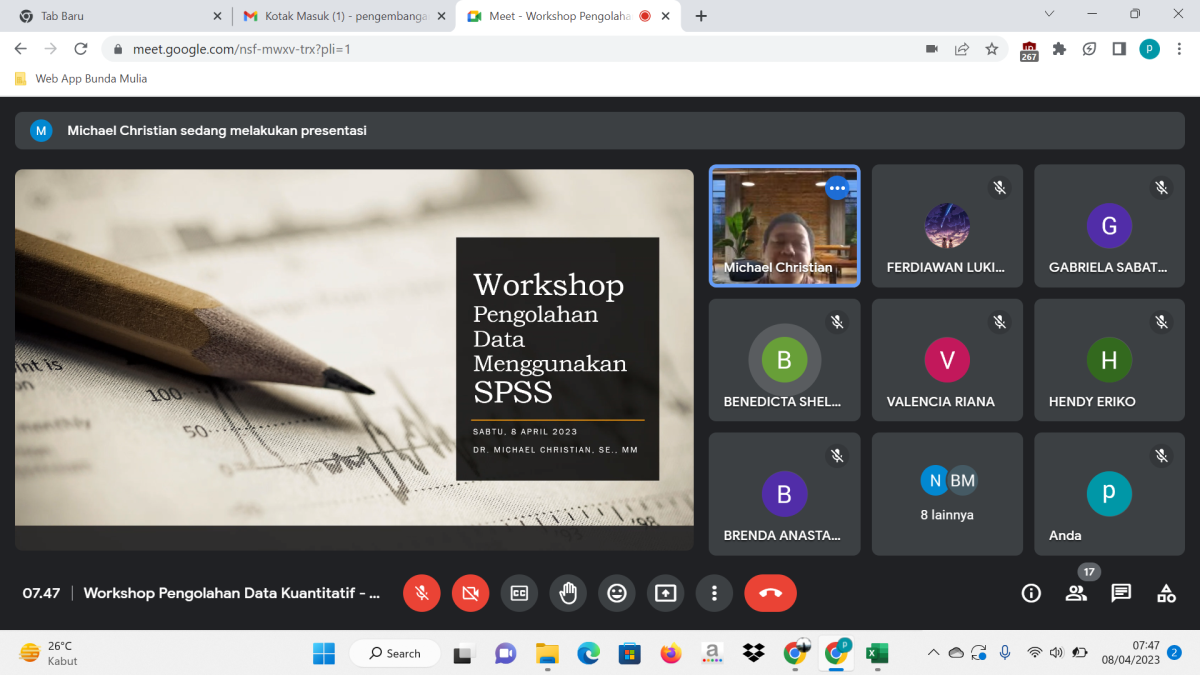This screenshot has width=1200, height=675.
Task: Toggle the Chrome side panel
Action: click(1120, 49)
